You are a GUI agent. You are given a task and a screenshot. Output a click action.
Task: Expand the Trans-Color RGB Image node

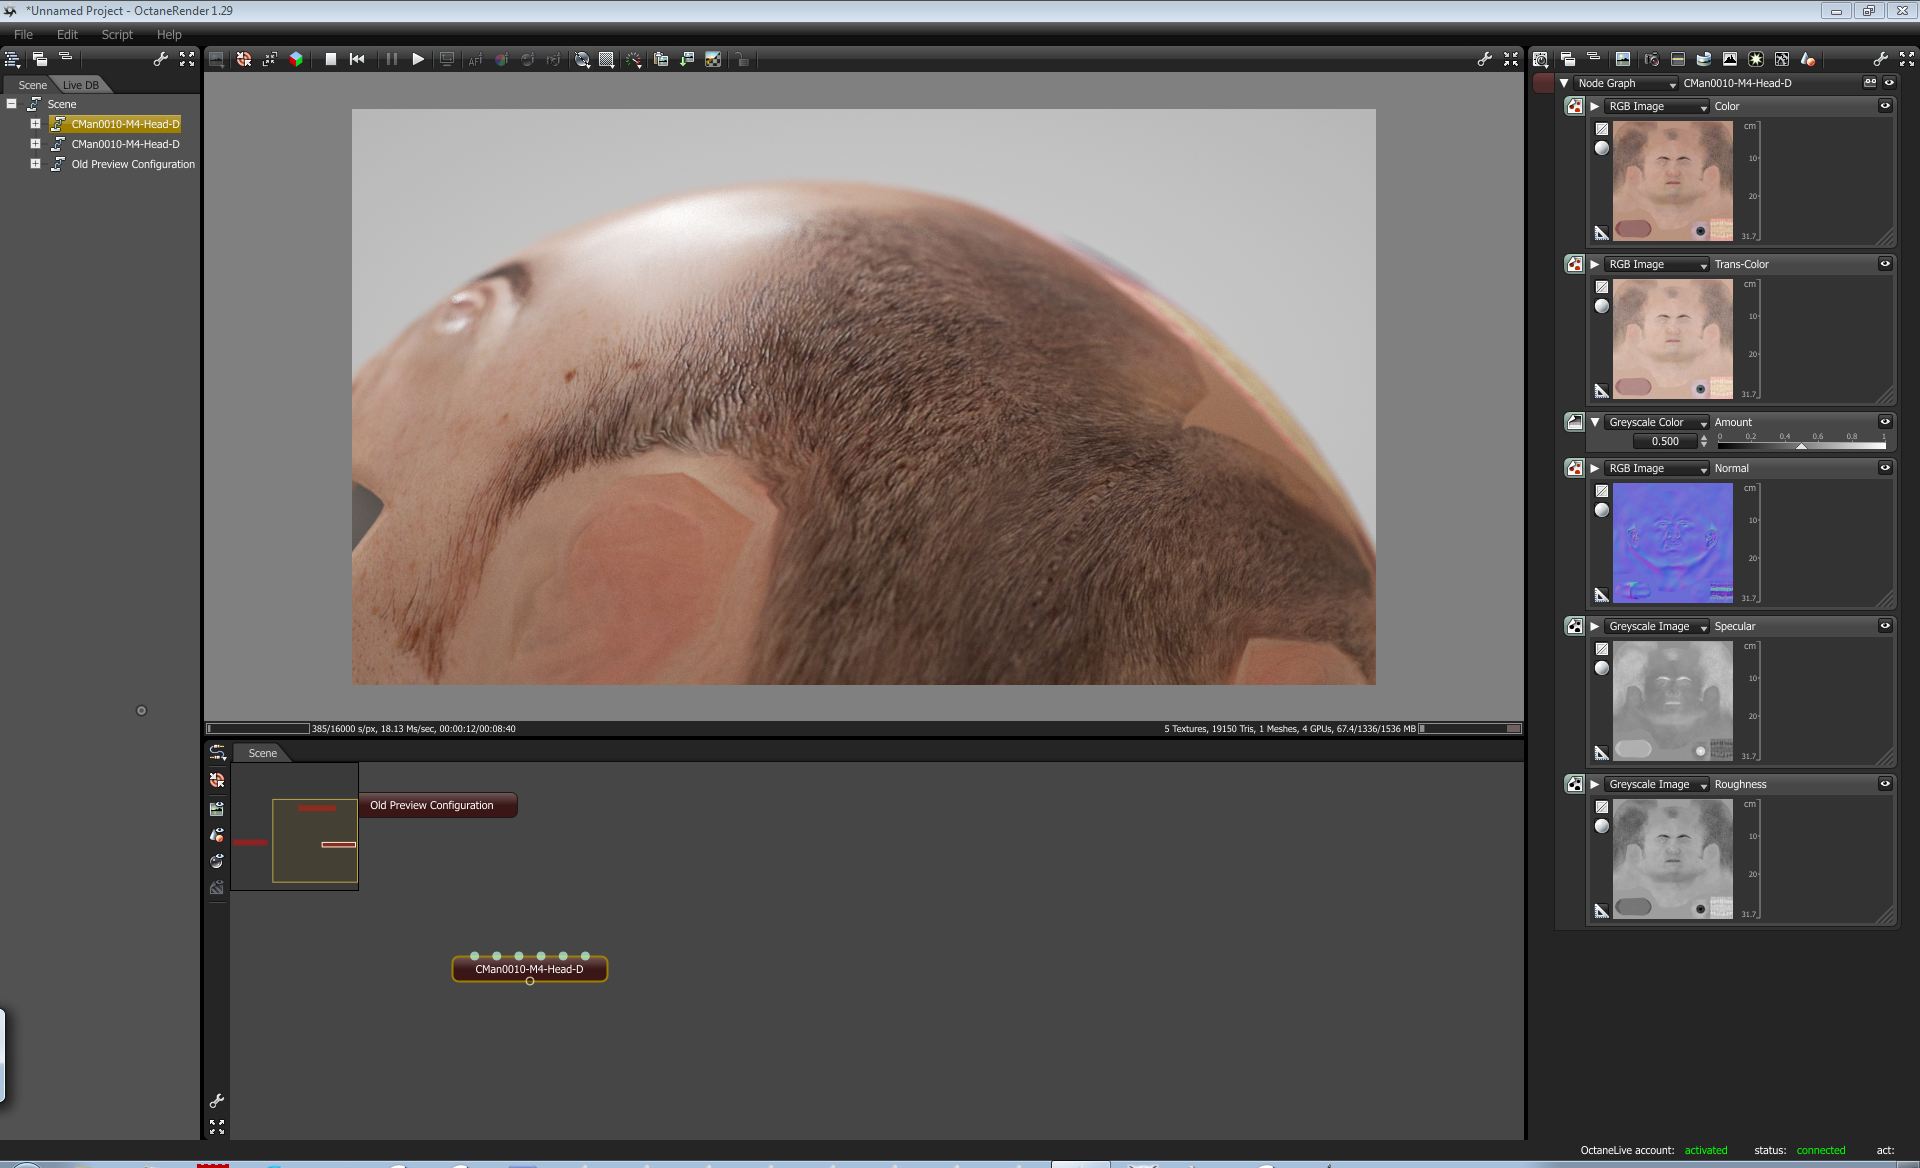[x=1595, y=264]
